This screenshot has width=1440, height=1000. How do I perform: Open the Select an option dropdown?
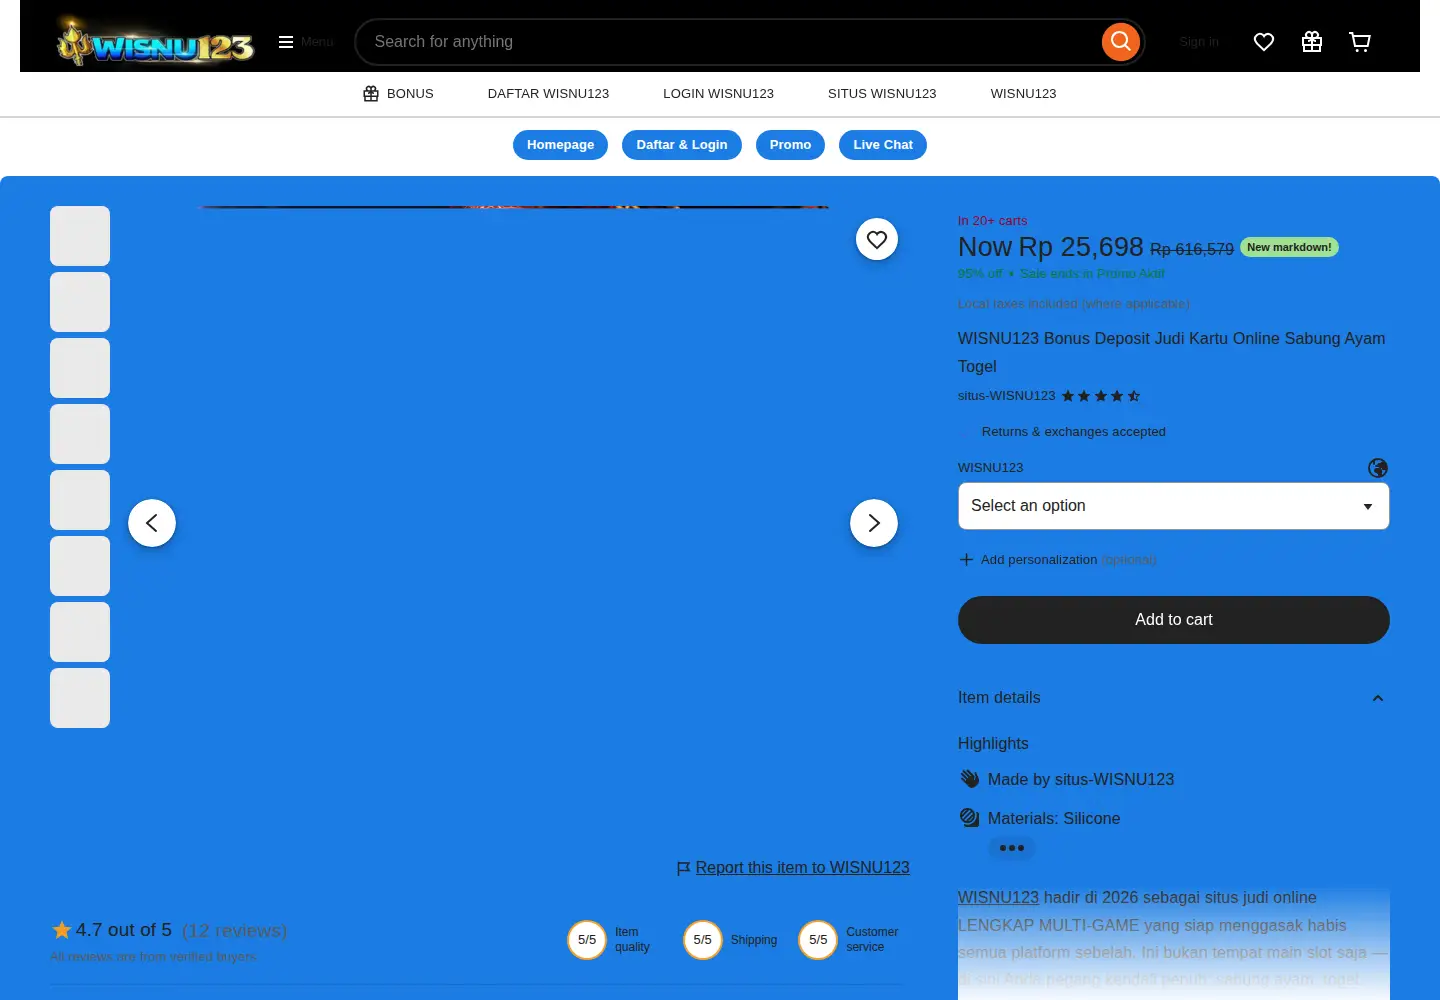[1174, 506]
